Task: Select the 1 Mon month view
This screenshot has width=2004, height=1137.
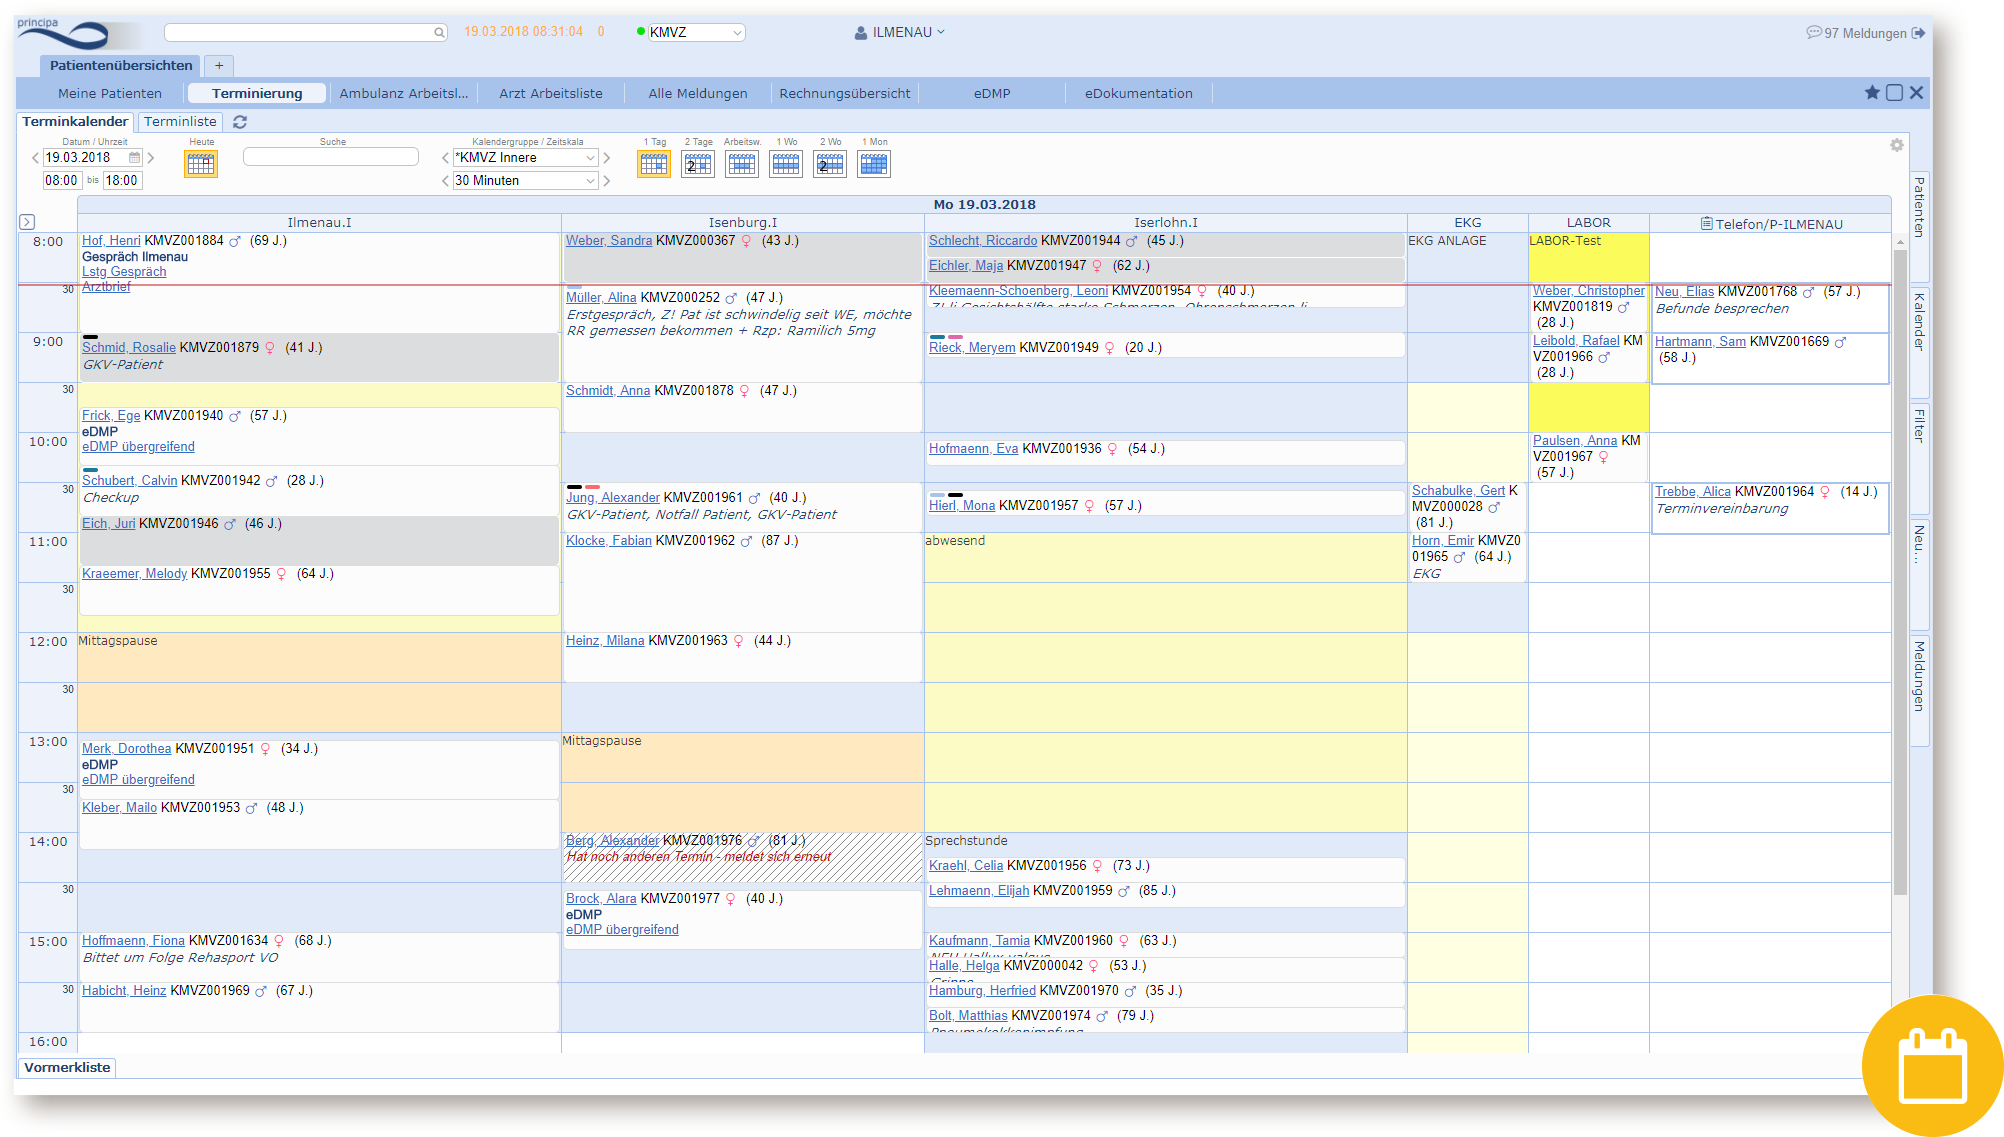Action: click(x=874, y=164)
